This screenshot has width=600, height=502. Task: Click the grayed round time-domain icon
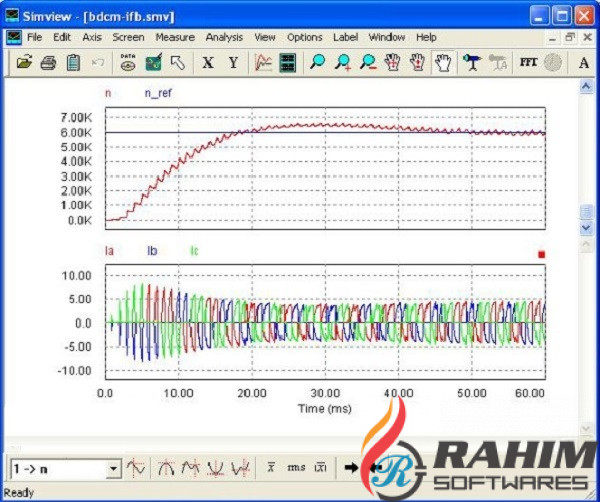pos(553,62)
